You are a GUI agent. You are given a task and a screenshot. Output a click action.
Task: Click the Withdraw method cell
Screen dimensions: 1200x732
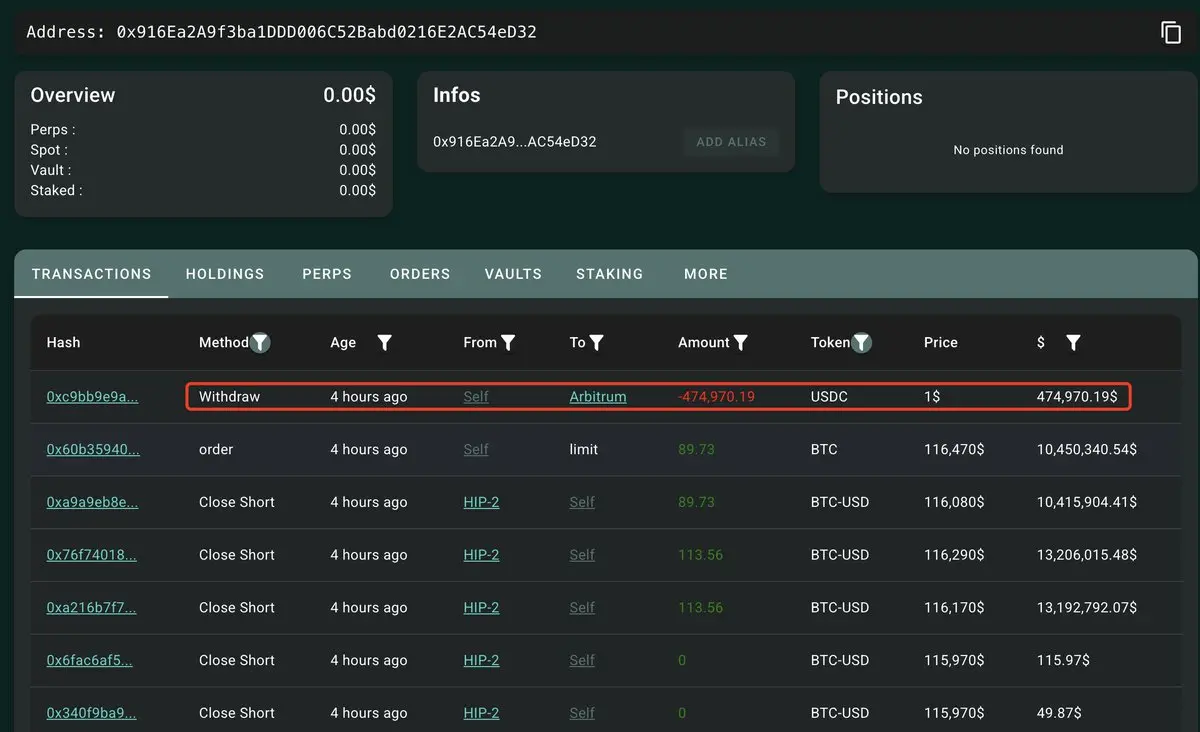click(229, 397)
